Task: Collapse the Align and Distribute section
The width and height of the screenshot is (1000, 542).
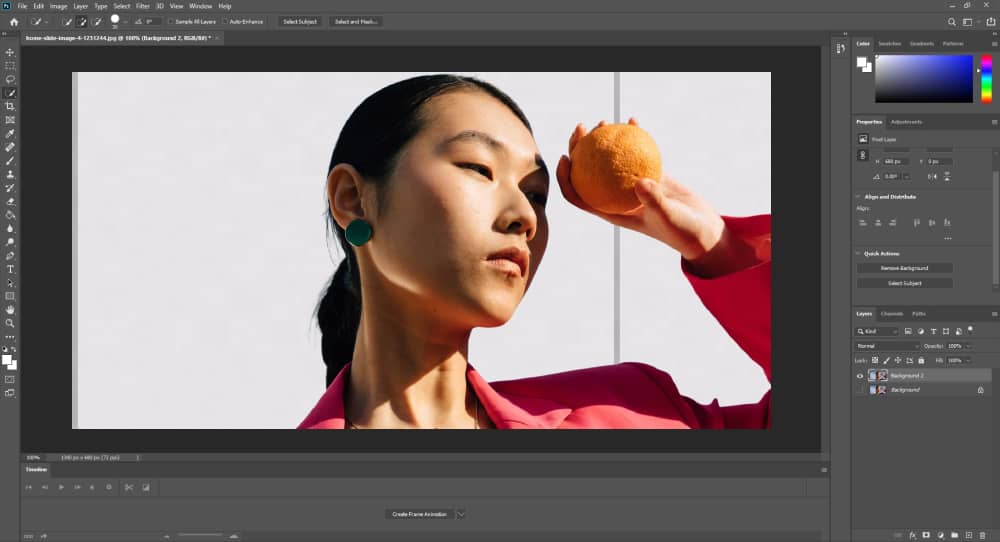Action: [858, 196]
